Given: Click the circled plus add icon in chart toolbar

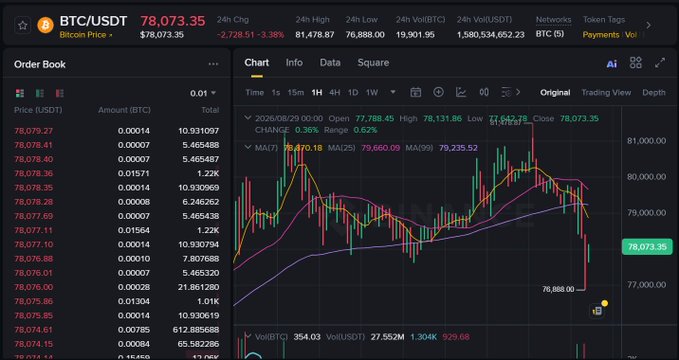Looking at the screenshot, I should [x=438, y=92].
